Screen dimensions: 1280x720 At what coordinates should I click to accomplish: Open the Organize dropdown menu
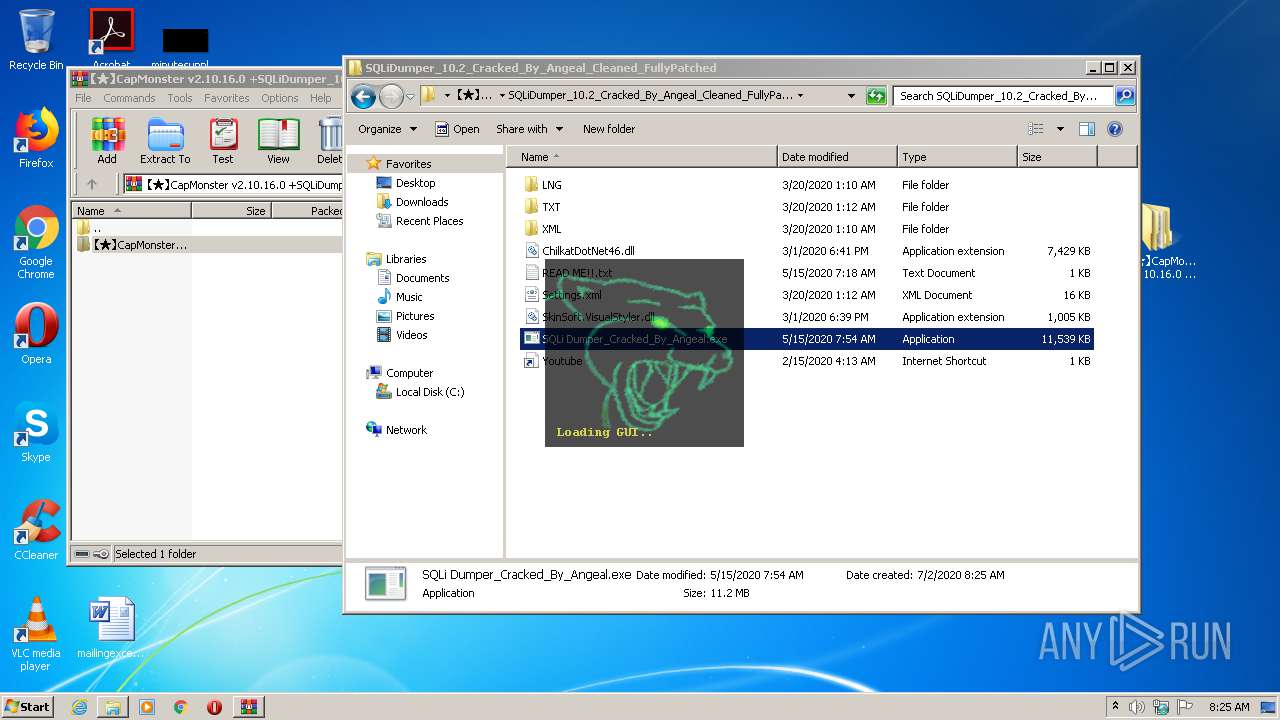click(387, 129)
